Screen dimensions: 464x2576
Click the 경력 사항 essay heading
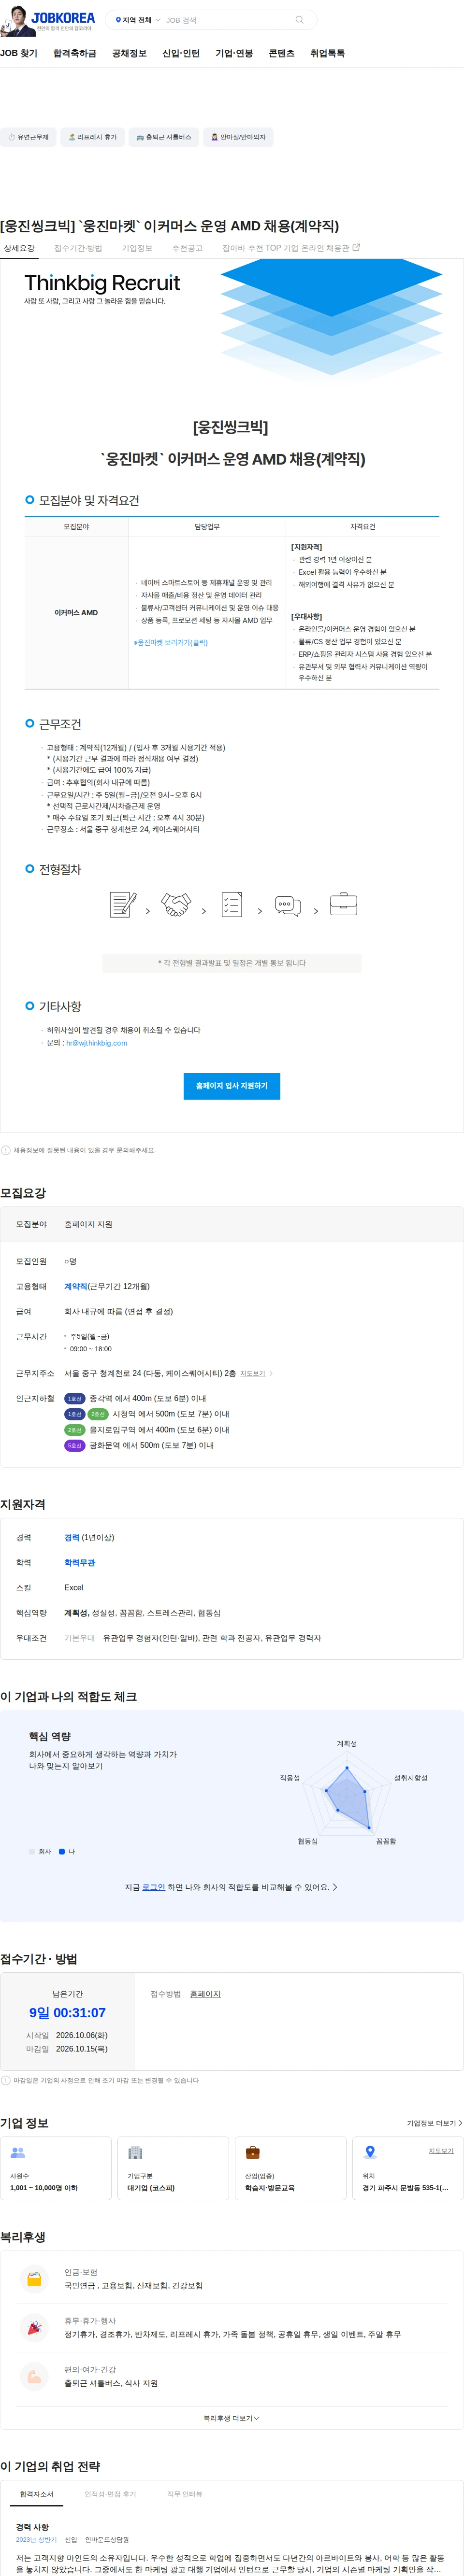(32, 2527)
